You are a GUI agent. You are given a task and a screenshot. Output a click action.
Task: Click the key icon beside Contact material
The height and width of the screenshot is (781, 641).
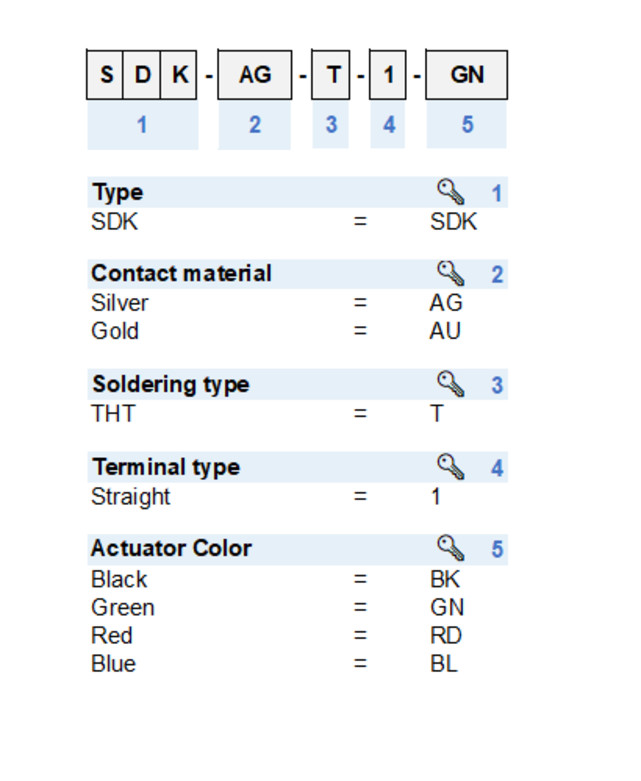[x=451, y=273]
